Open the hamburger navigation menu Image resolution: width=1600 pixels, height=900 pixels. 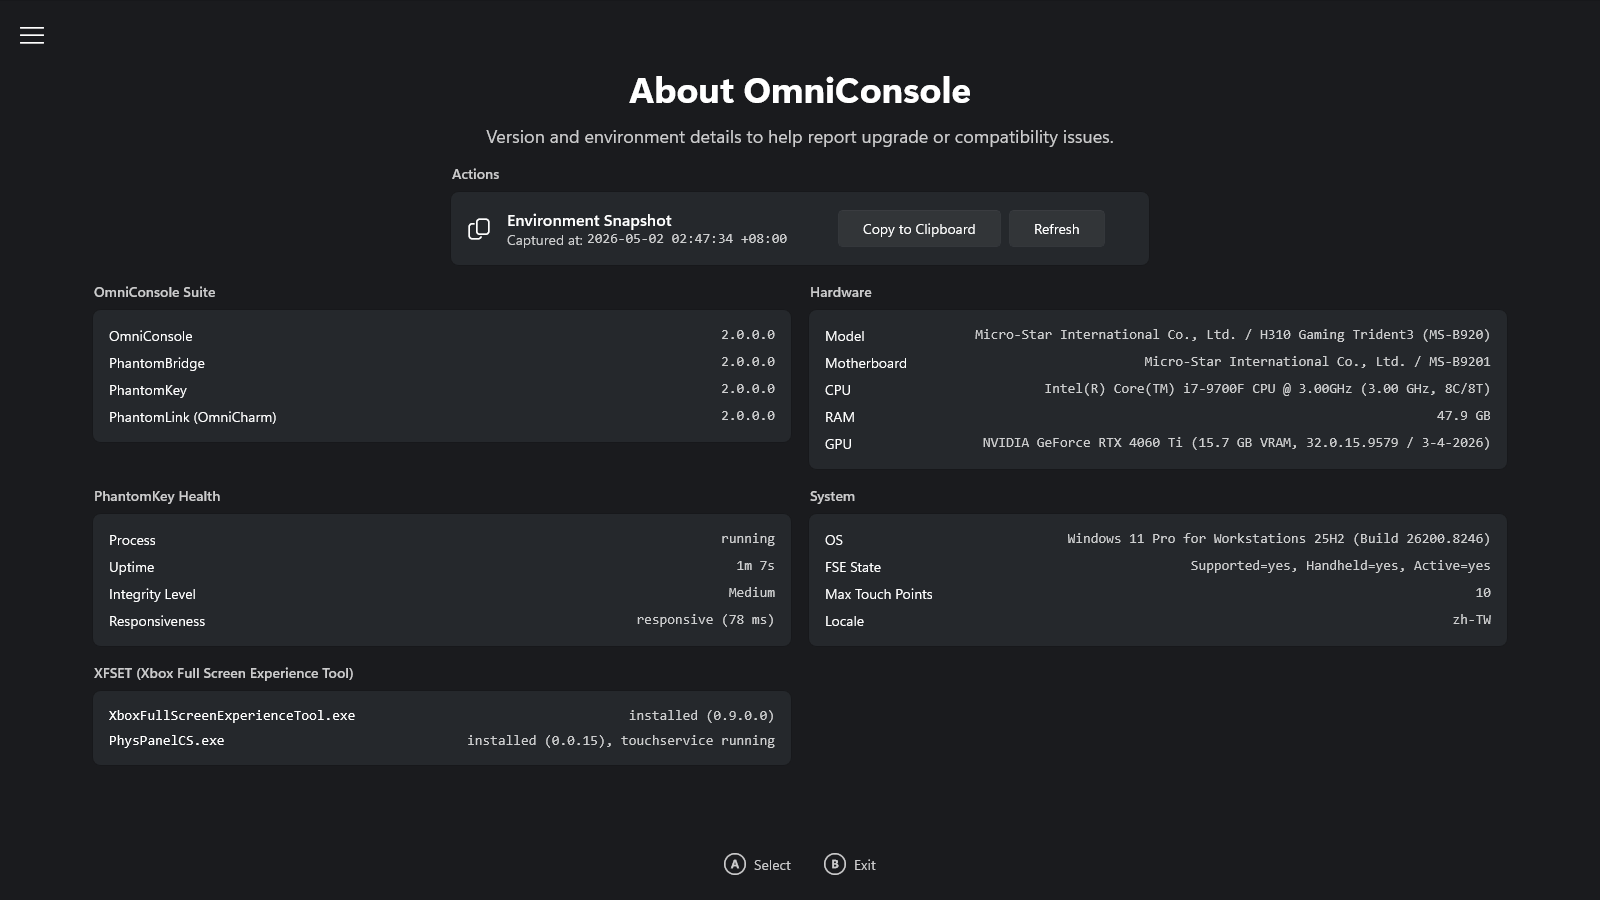pyautogui.click(x=32, y=35)
